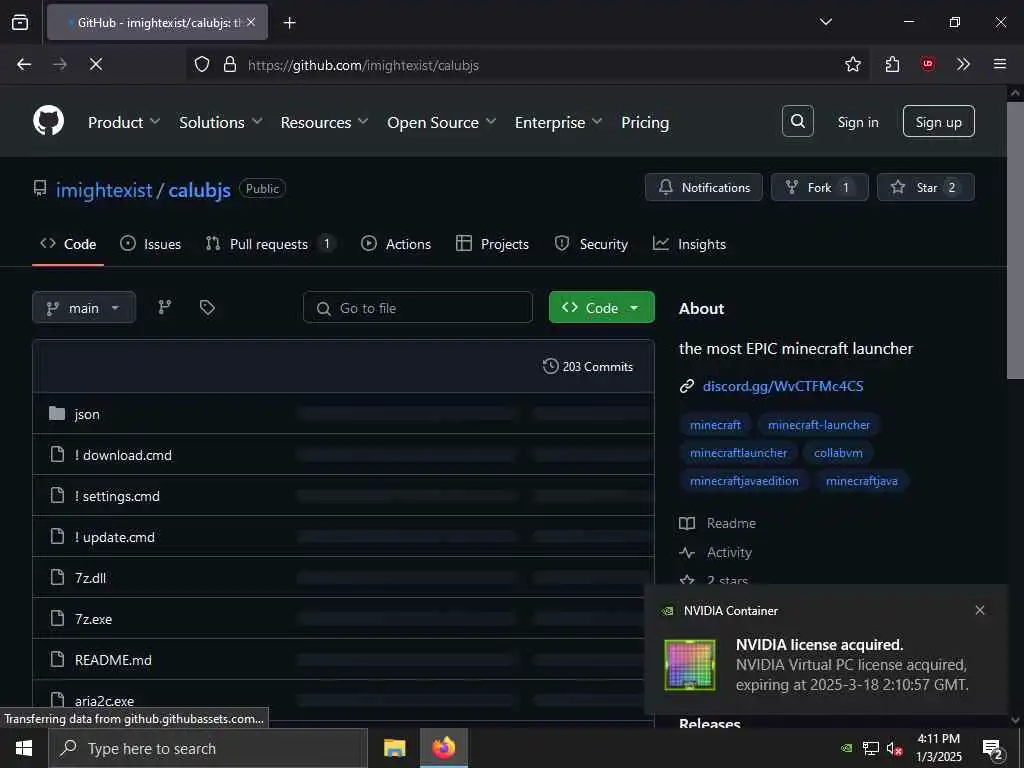Open the Windows Start menu
Image resolution: width=1024 pixels, height=768 pixels.
[24, 748]
